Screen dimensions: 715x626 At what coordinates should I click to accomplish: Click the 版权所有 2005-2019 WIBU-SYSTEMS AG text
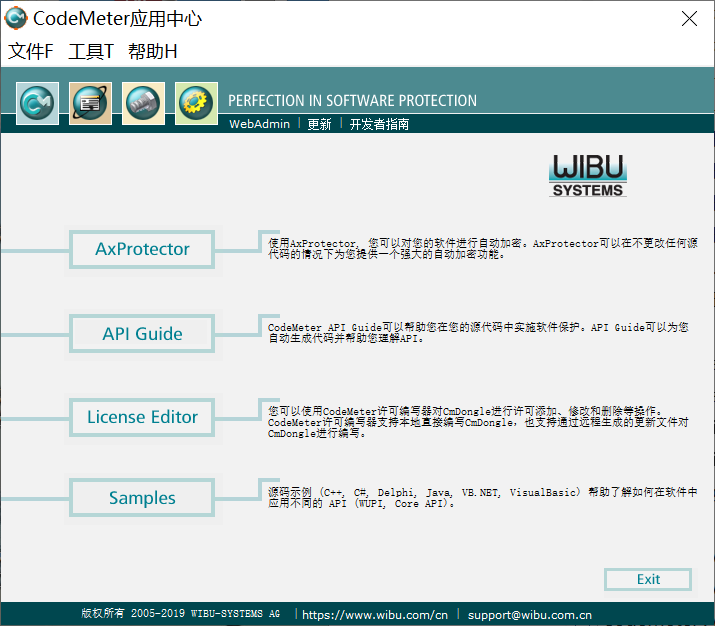(x=181, y=614)
